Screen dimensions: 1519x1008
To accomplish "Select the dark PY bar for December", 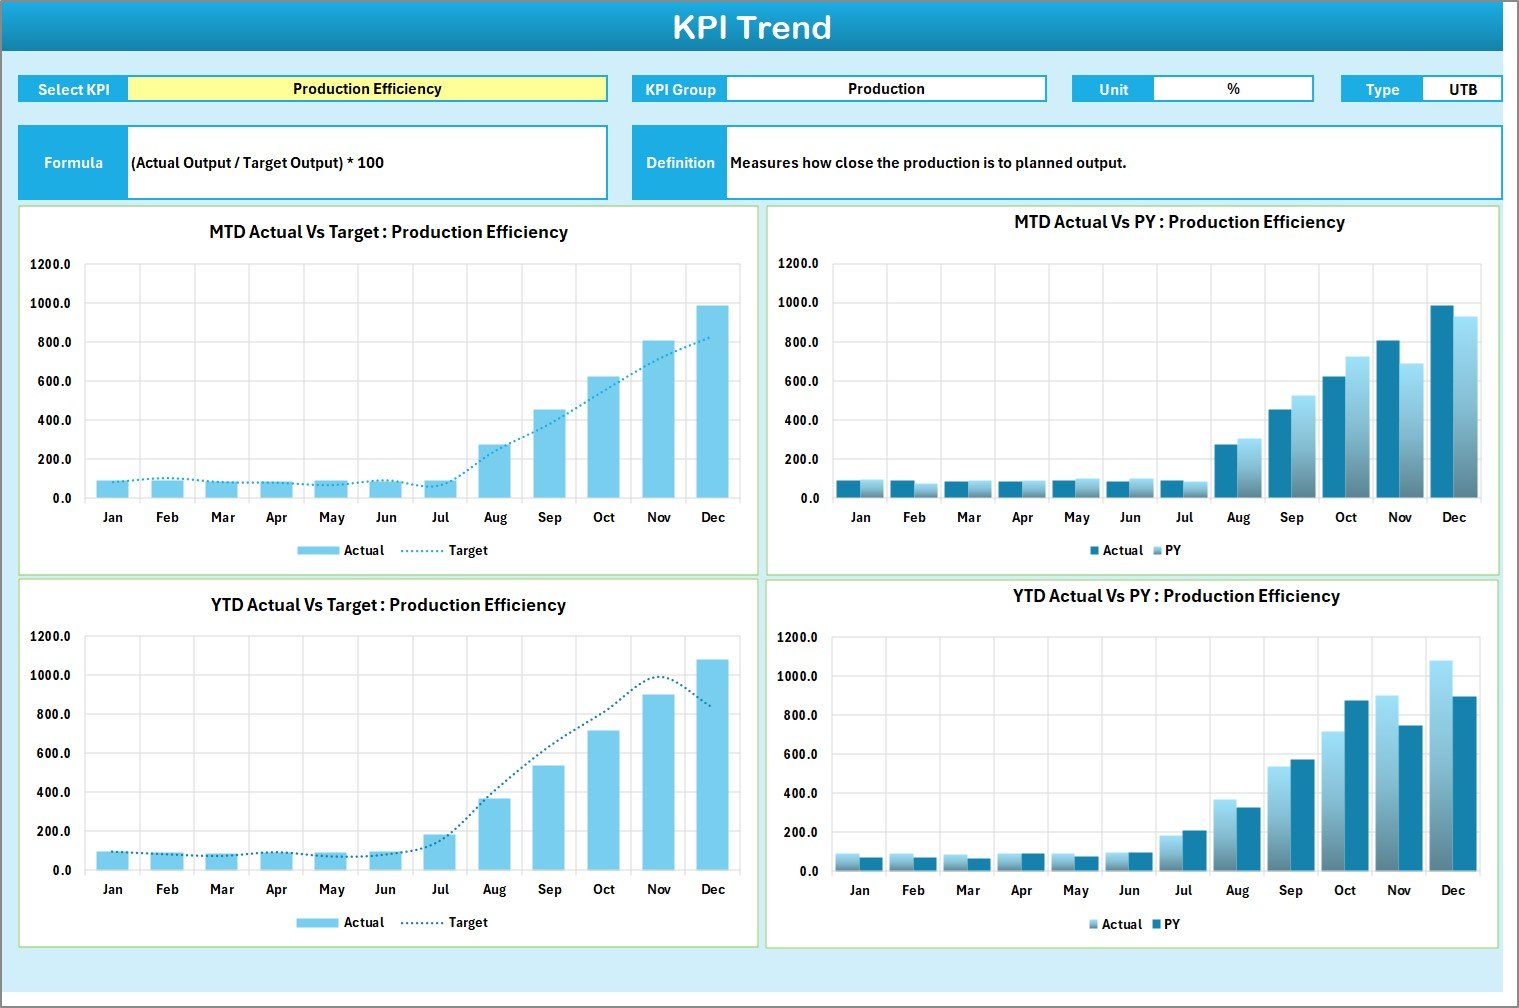I will (x=1463, y=780).
